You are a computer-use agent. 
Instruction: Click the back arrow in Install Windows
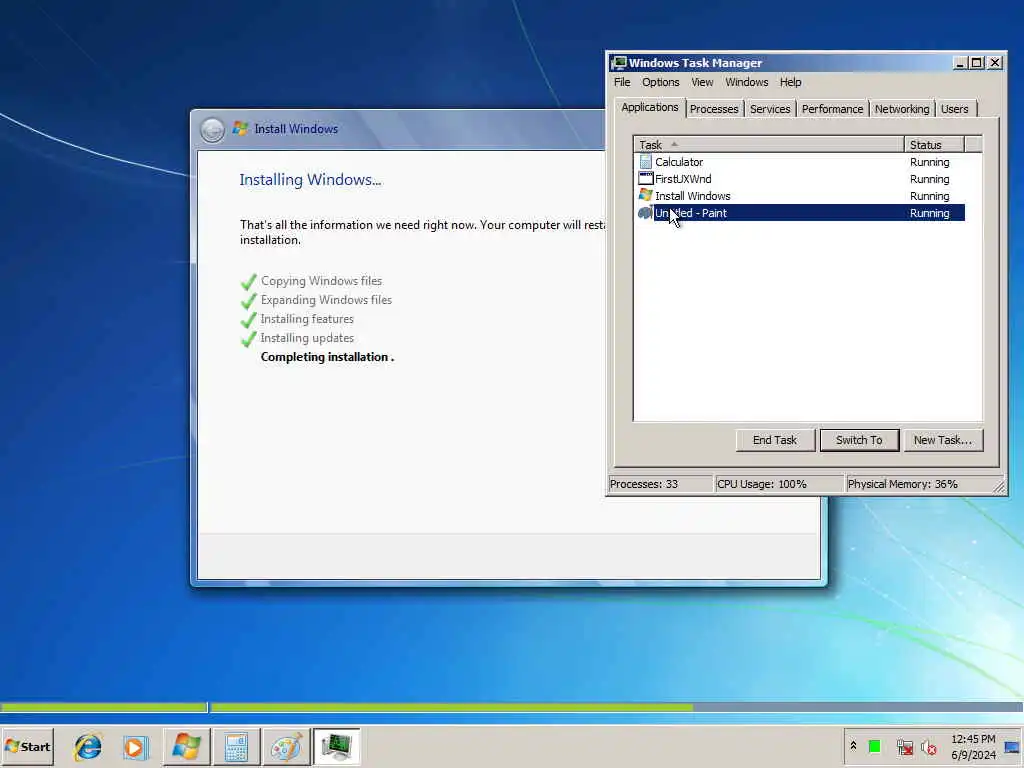click(x=212, y=129)
